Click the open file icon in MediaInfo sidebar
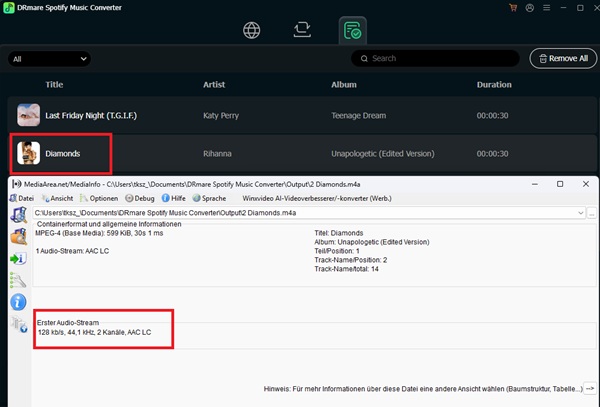The image size is (600, 407). click(x=18, y=215)
